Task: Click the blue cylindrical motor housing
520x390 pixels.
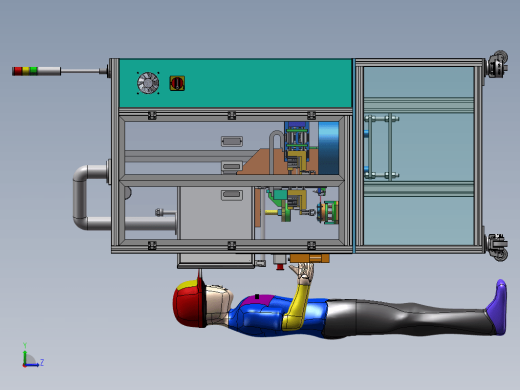Action: tap(328, 148)
